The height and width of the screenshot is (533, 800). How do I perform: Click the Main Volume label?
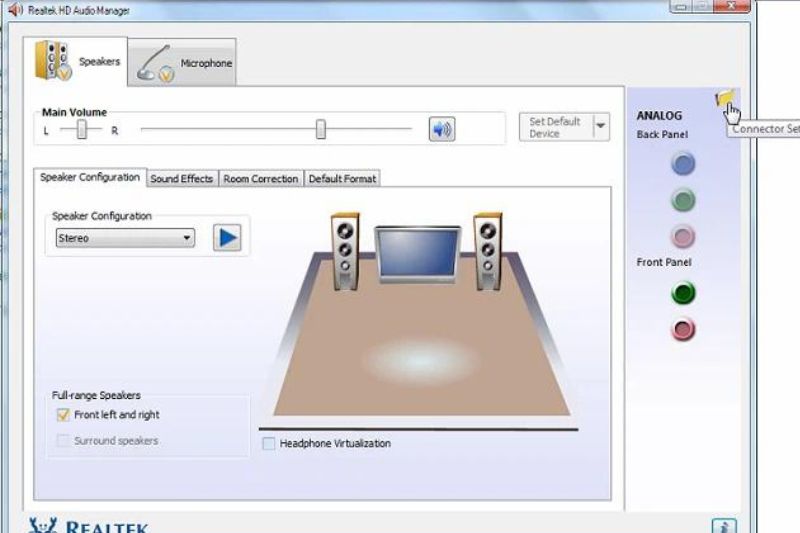tap(74, 112)
